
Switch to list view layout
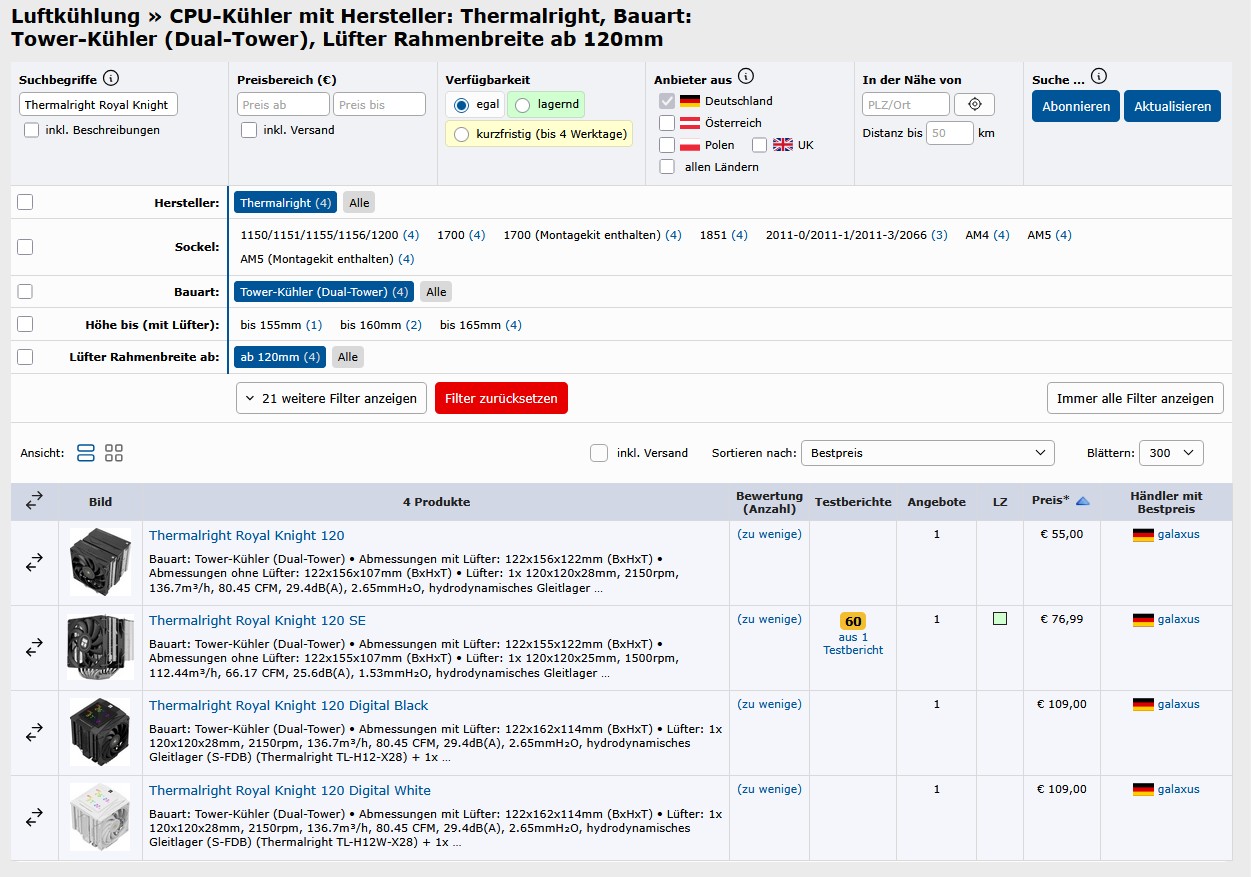pos(86,453)
